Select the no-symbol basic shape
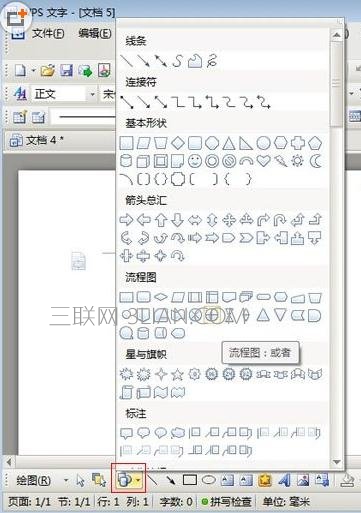The image size is (361, 513). click(229, 161)
